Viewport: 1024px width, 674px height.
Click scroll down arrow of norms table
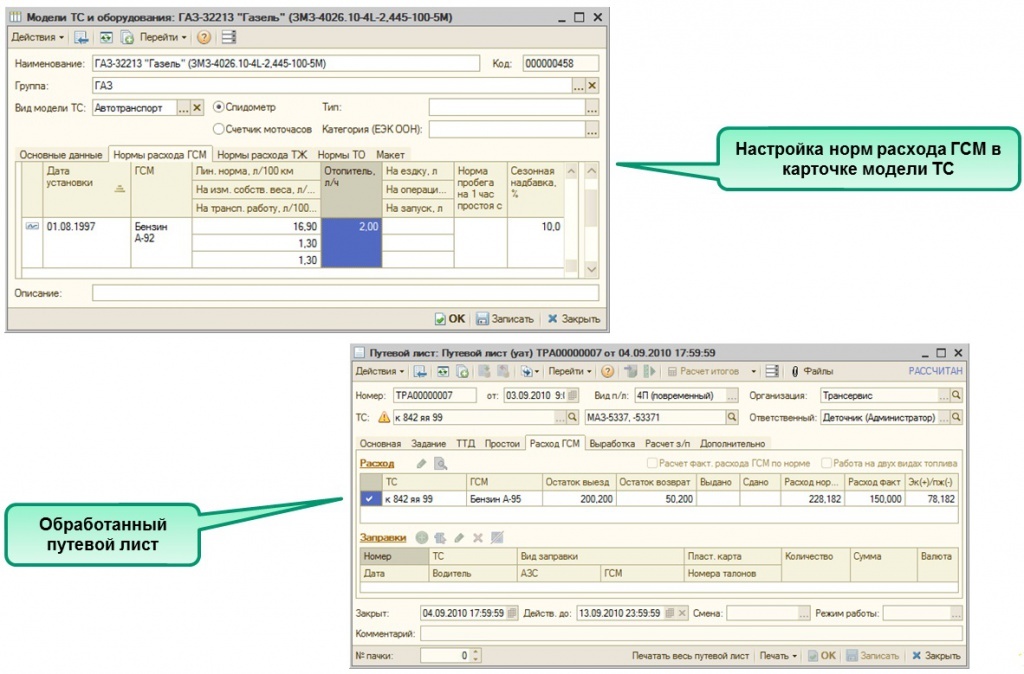click(590, 270)
